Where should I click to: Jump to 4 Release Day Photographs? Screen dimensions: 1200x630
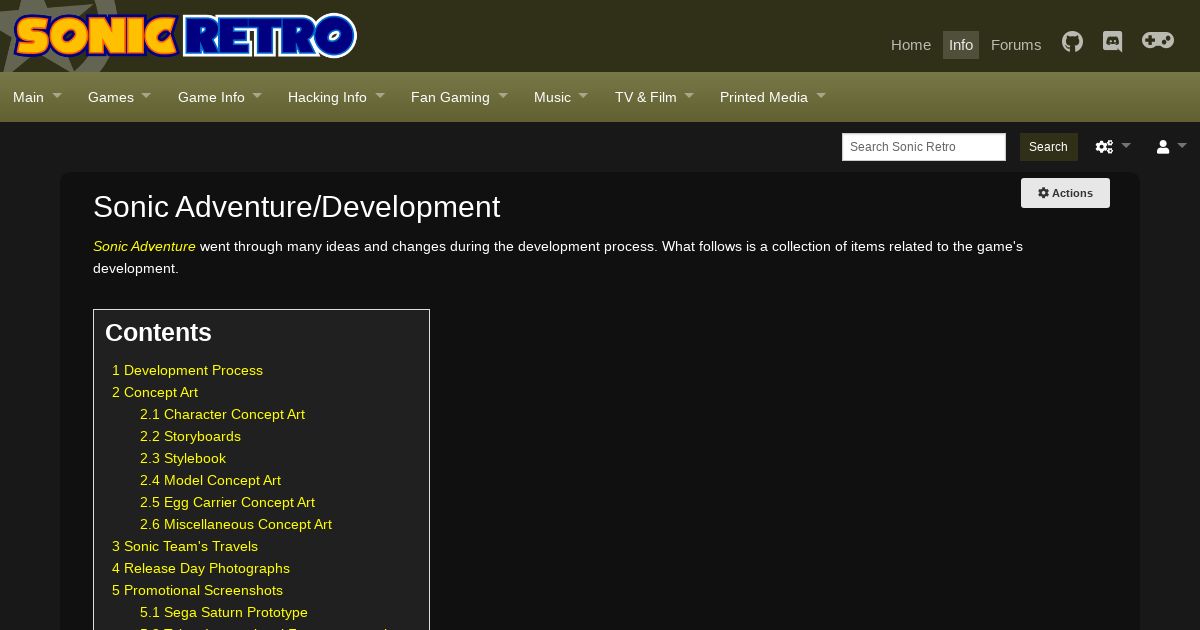(201, 568)
